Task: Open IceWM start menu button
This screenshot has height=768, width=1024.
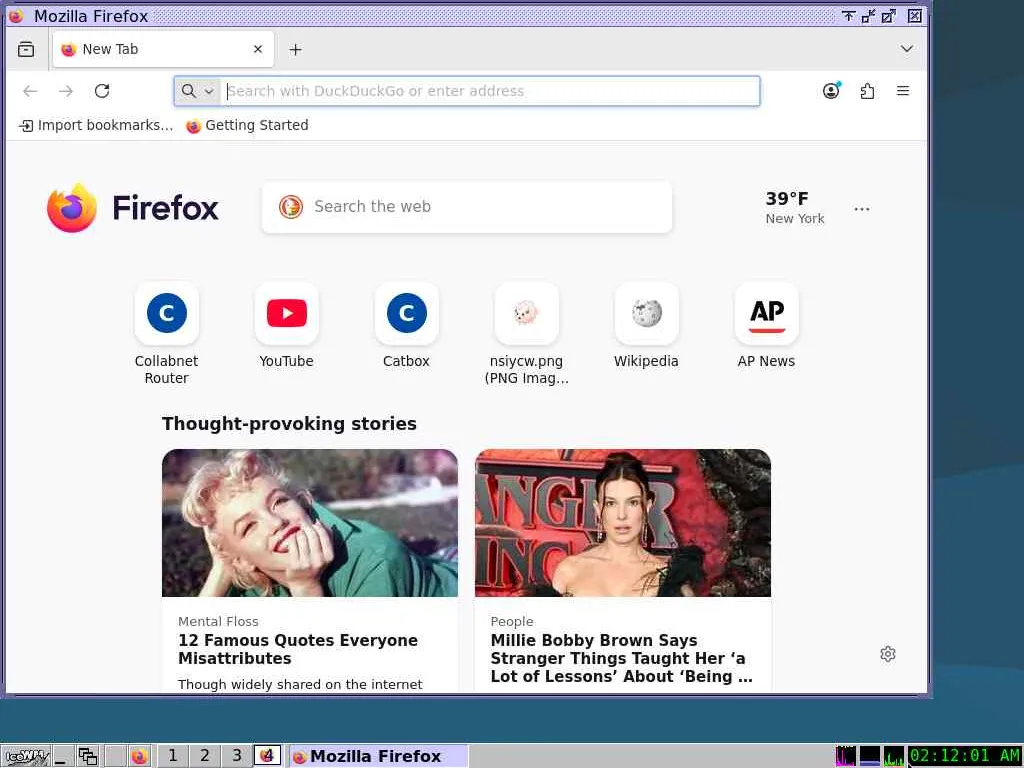Action: pos(26,756)
